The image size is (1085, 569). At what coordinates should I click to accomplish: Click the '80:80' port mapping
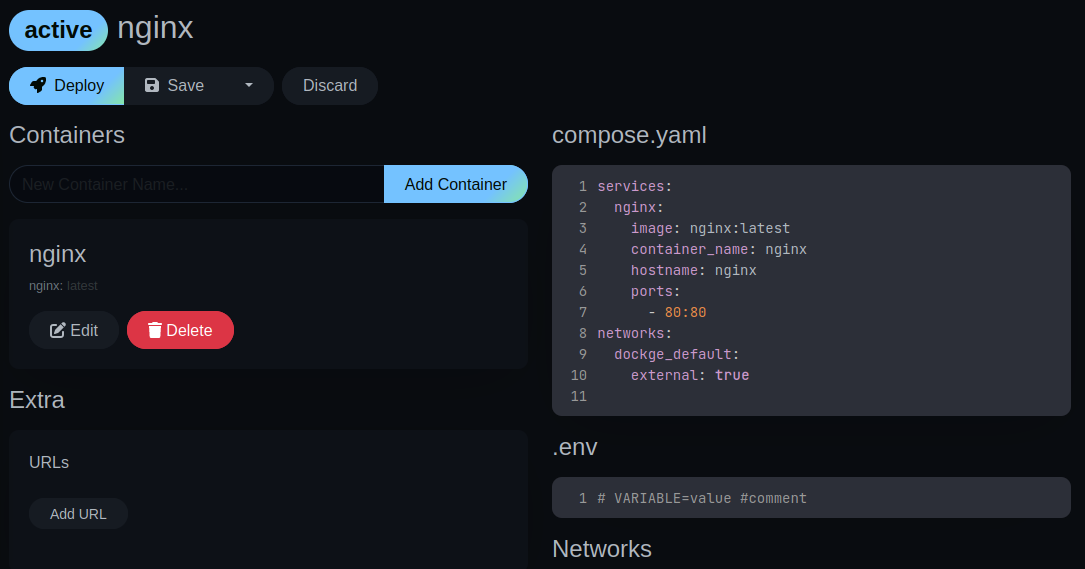coord(685,312)
